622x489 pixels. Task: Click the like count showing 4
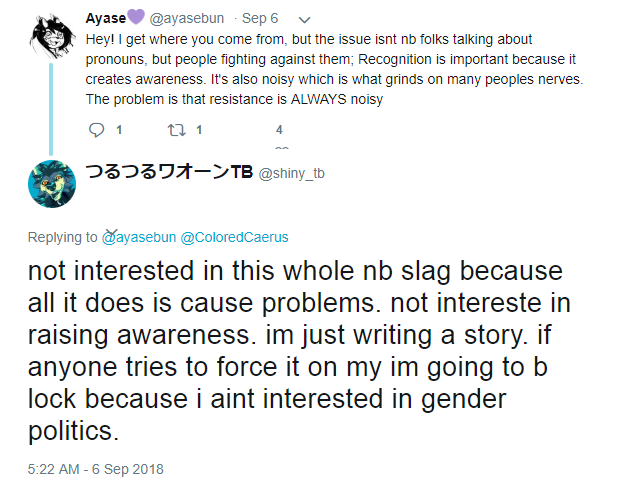tap(279, 130)
